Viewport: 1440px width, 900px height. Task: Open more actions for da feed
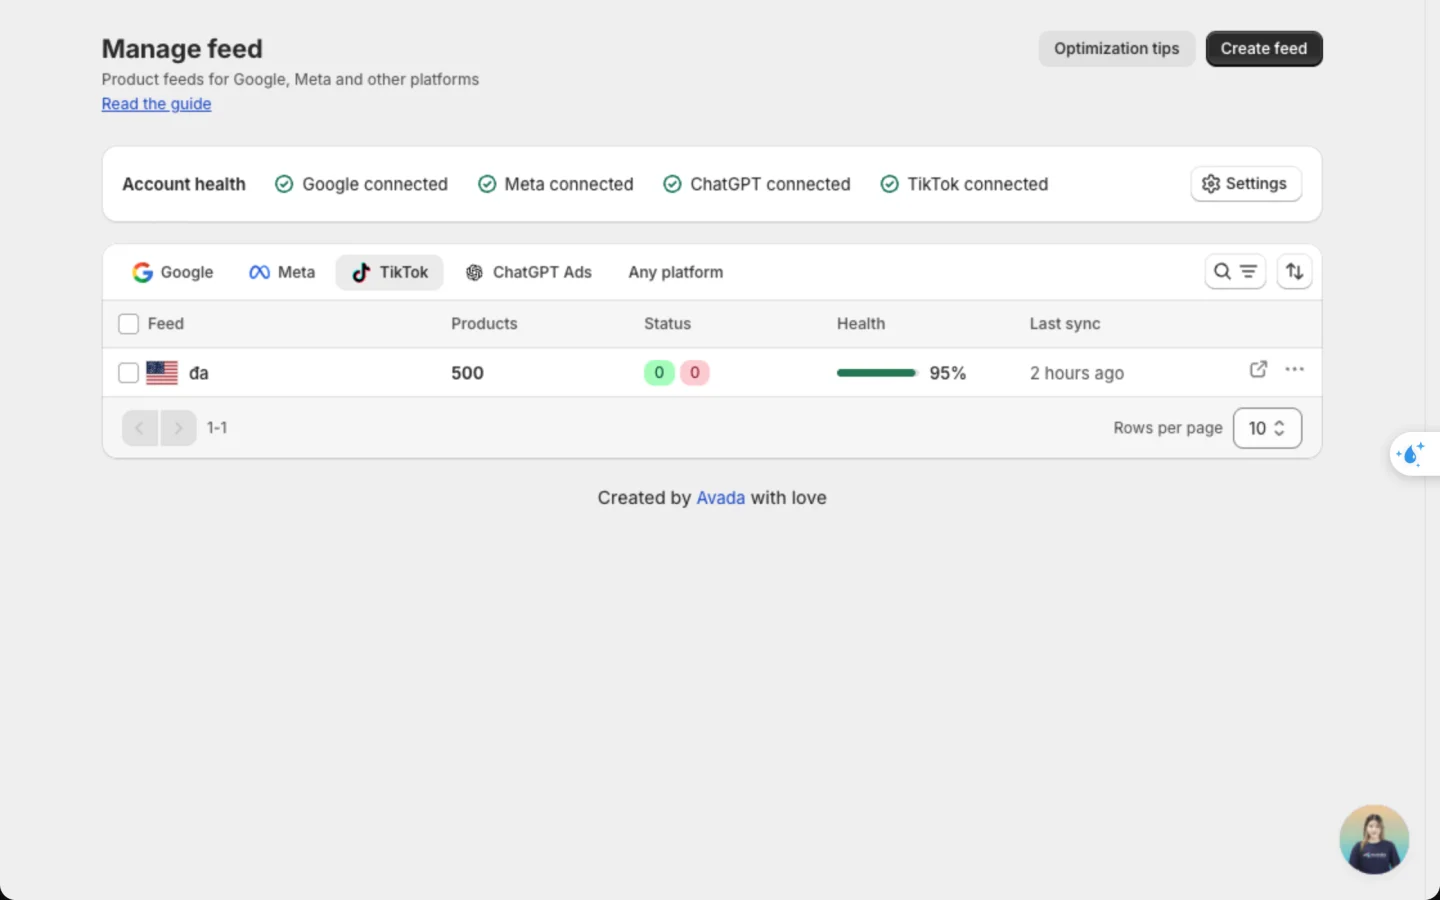(x=1294, y=369)
